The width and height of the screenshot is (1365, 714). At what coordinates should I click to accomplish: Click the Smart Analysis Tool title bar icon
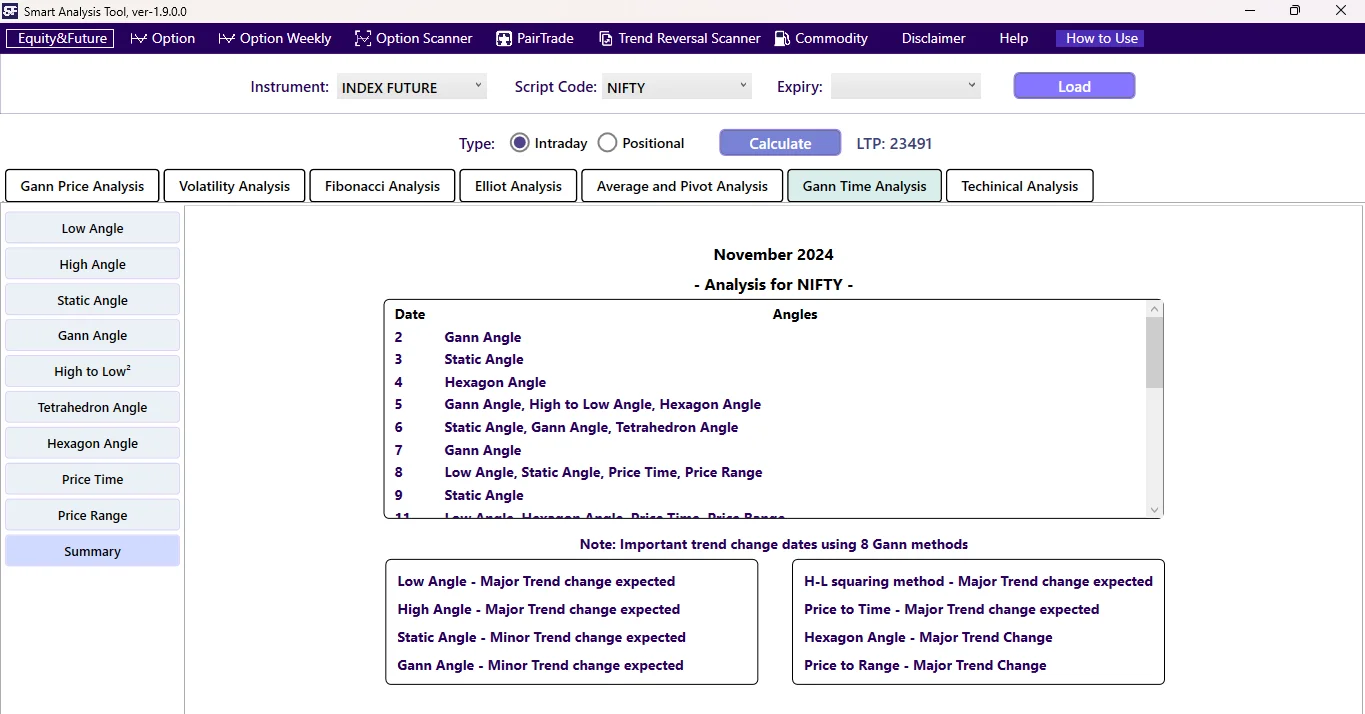click(x=11, y=11)
